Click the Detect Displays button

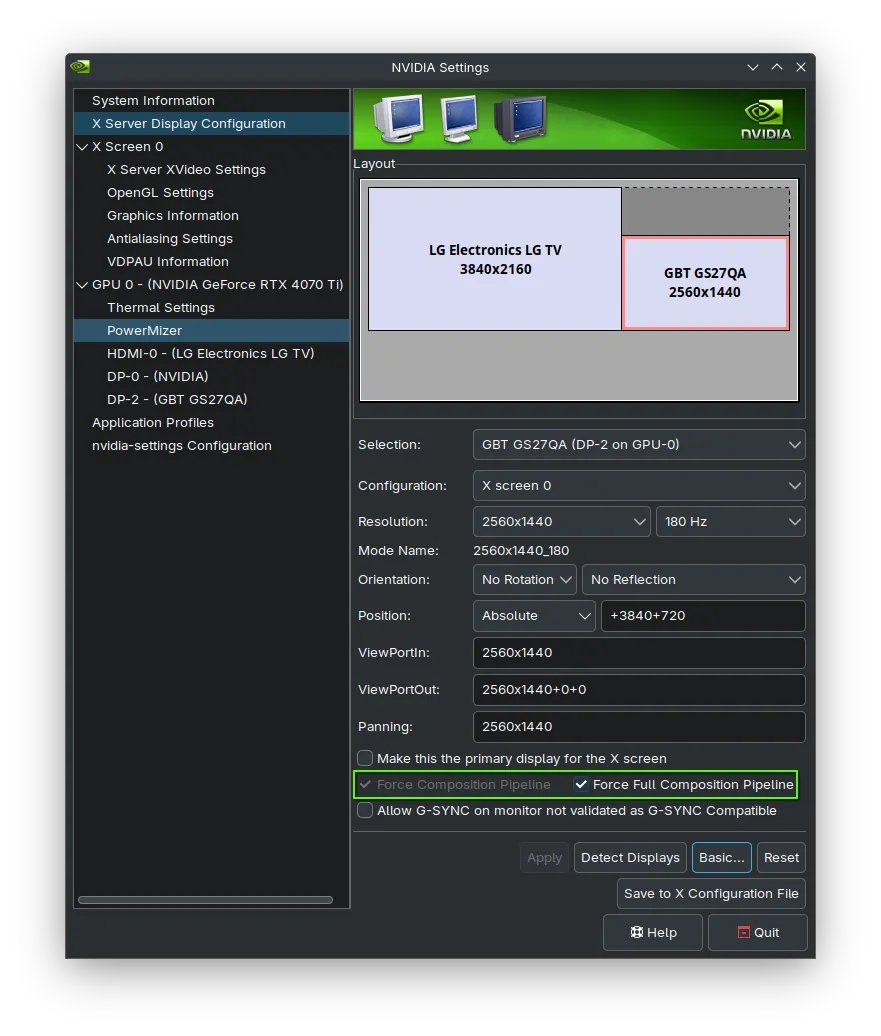(x=630, y=857)
